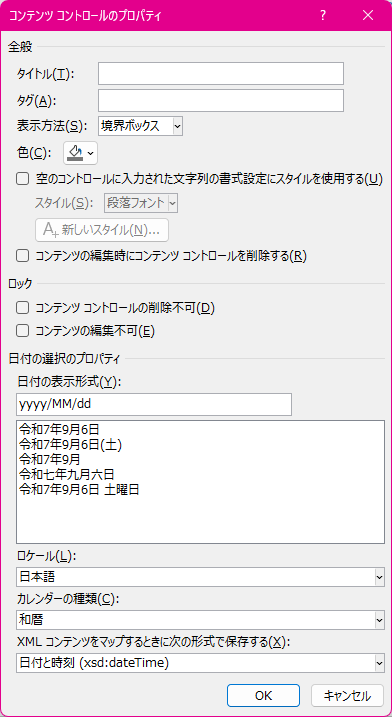This screenshot has height=717, width=392.
Task: Toggle remove content control when edited
Action: [x=22, y=256]
